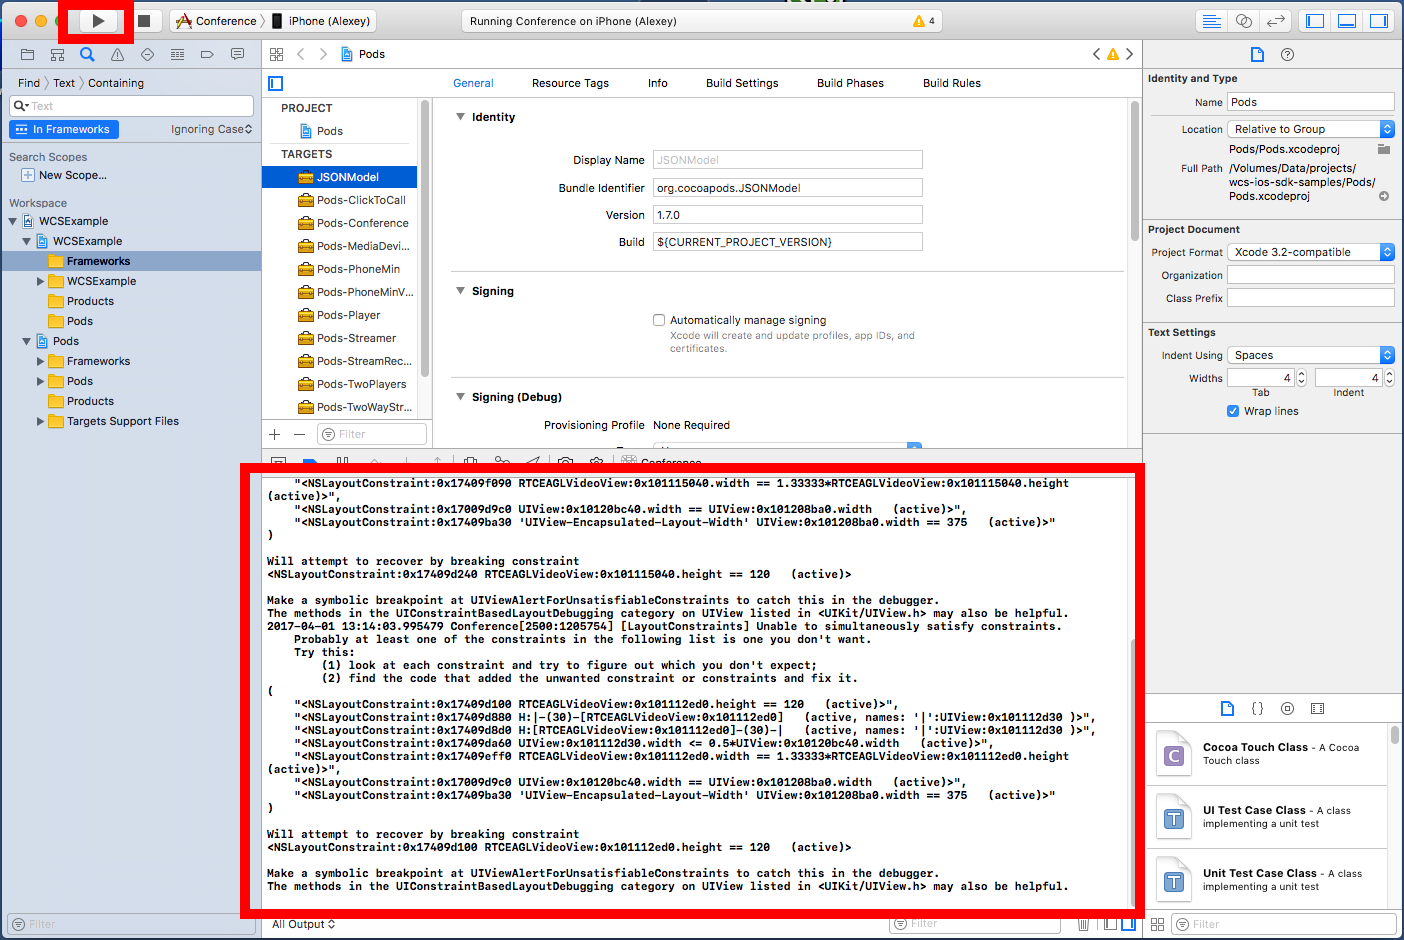
Task: Click the Stop button in toolbar
Action: coord(144,21)
